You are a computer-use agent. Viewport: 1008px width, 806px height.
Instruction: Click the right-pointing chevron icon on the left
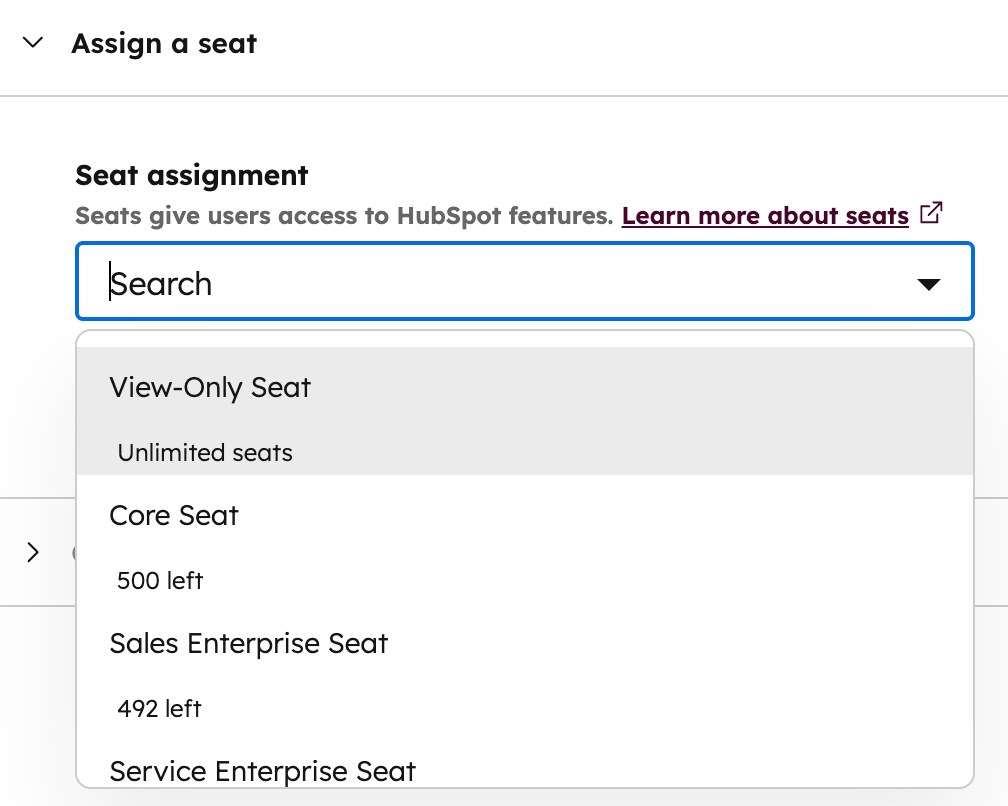33,552
